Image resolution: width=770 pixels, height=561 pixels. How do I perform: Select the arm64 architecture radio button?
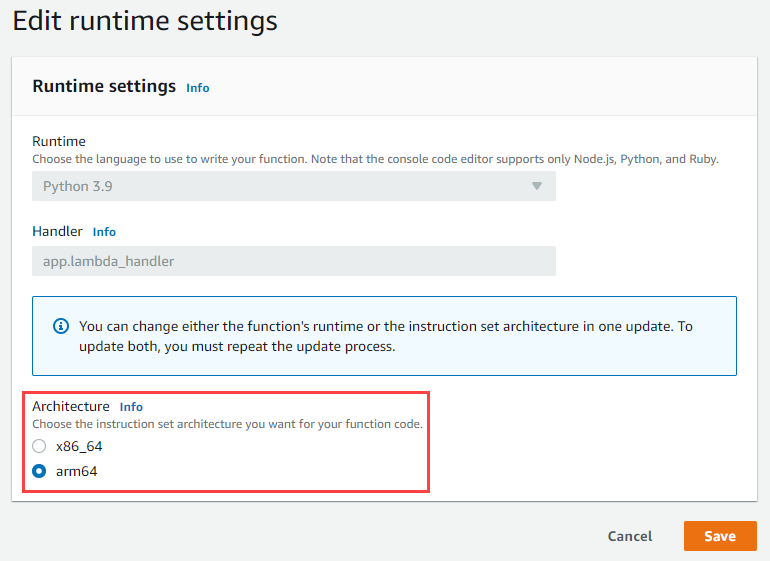point(40,471)
